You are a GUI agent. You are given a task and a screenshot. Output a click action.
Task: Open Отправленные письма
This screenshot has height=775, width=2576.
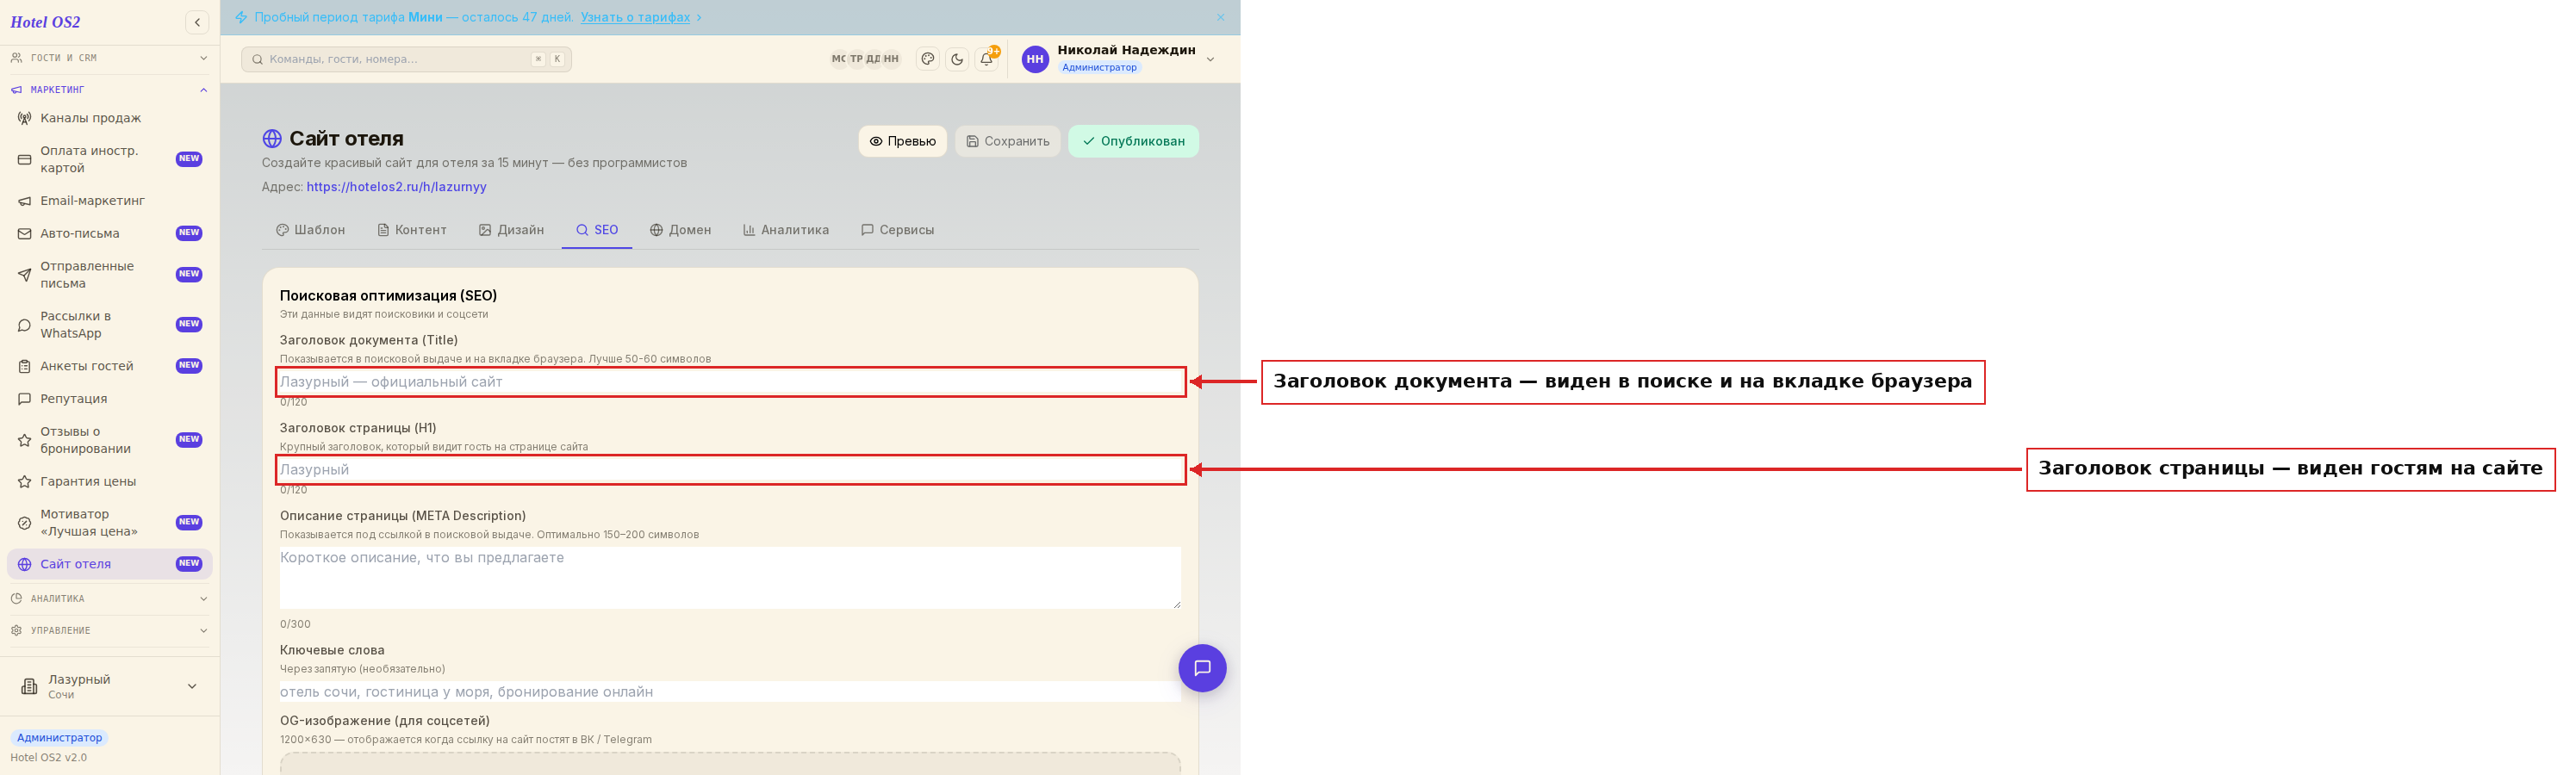[110, 275]
